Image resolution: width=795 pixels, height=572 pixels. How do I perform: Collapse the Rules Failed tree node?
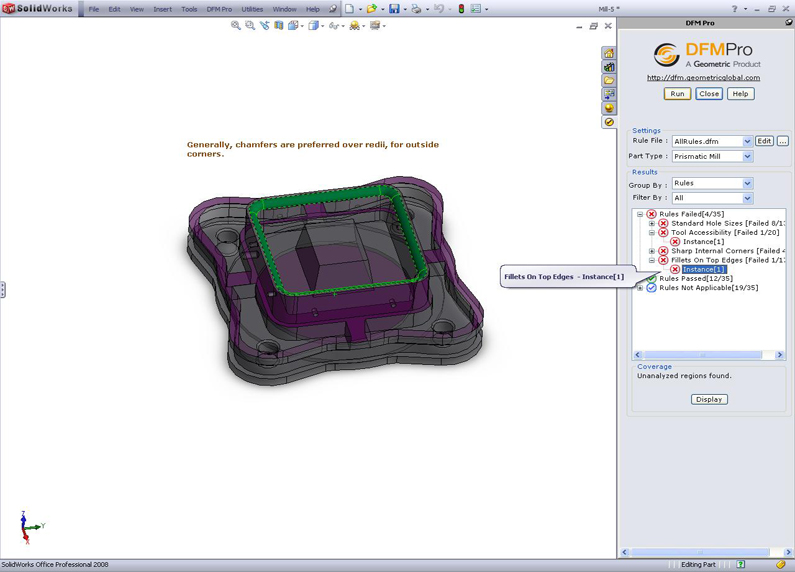pos(640,214)
